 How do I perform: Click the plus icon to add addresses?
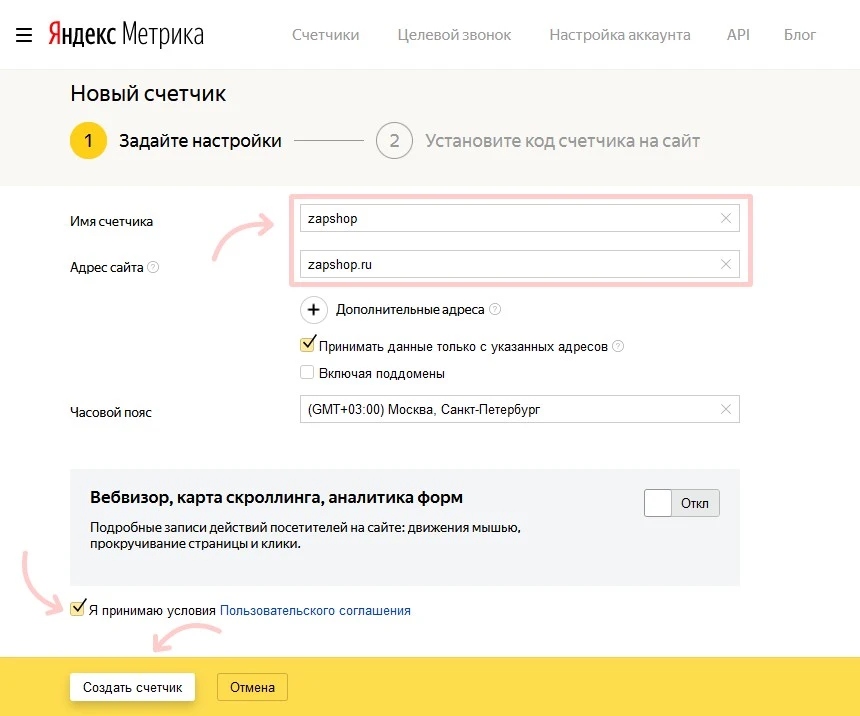pyautogui.click(x=313, y=310)
